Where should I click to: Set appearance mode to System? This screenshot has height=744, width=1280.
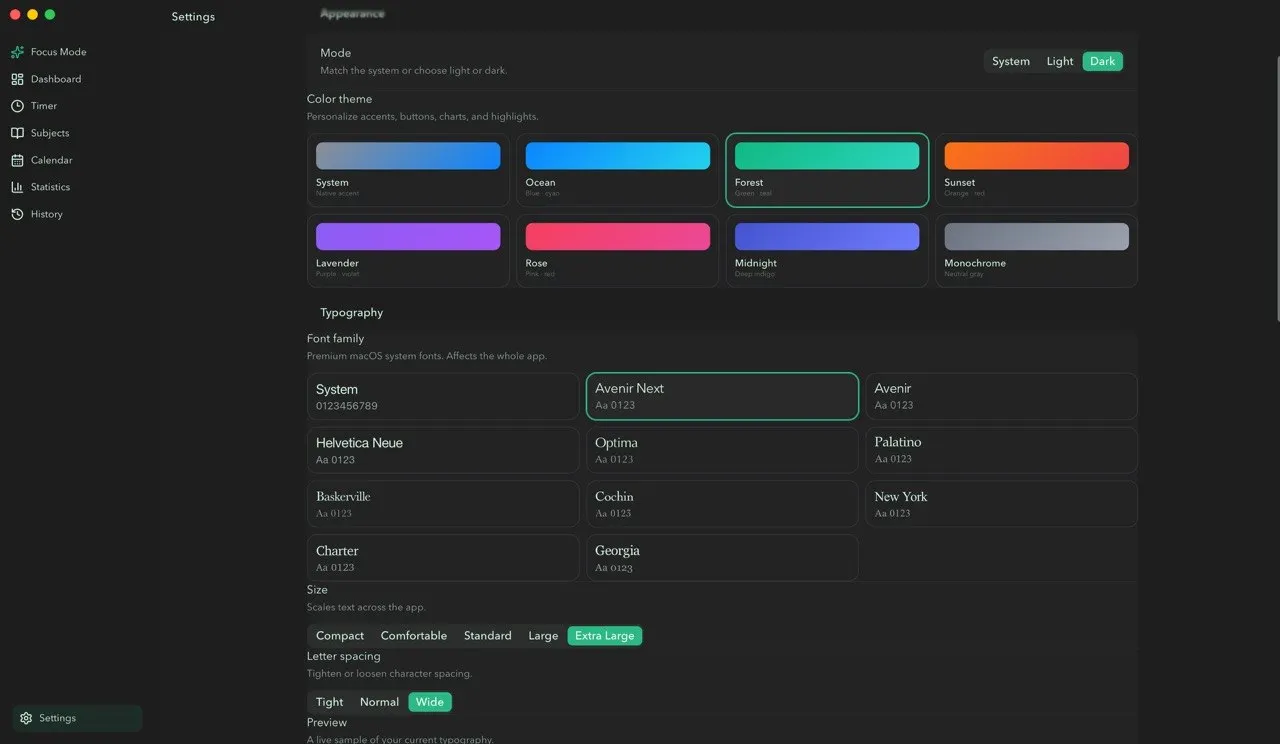tap(1011, 61)
